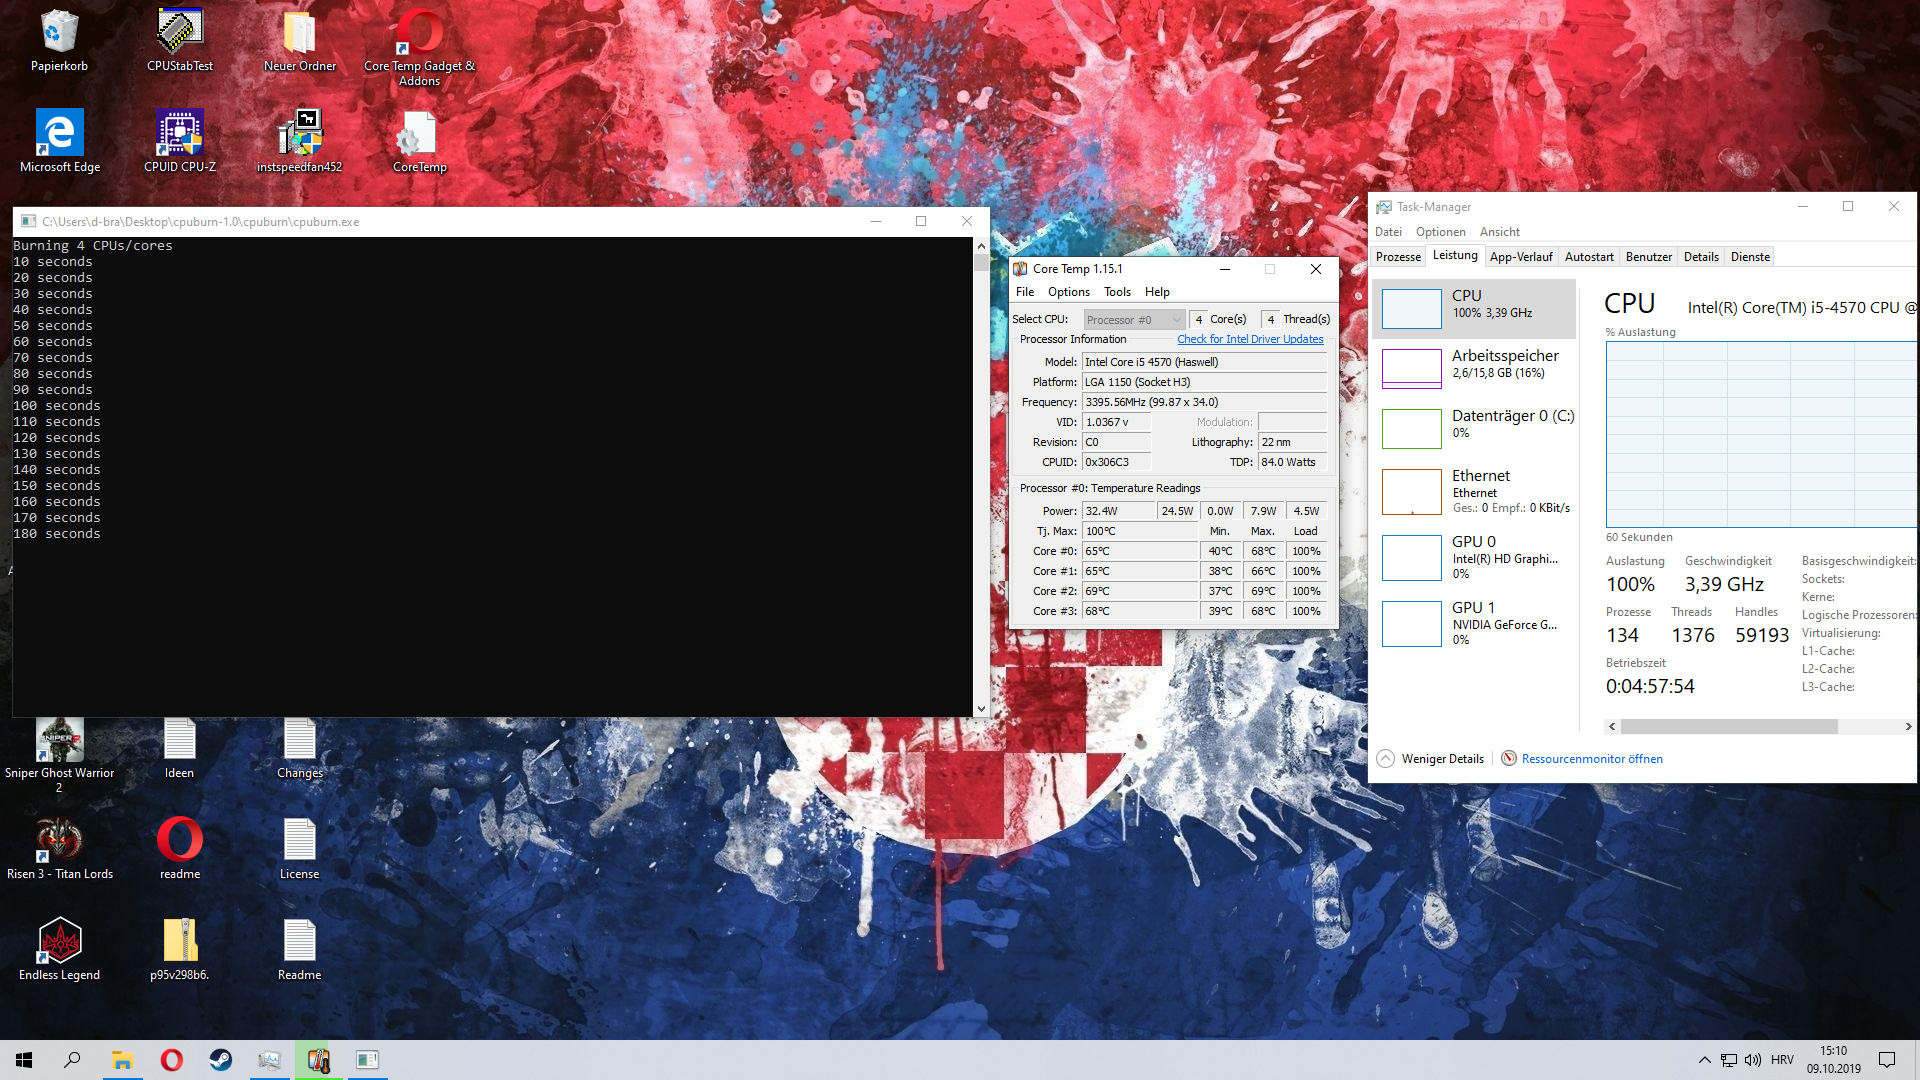
Task: Open File Explorer from the taskbar
Action: [122, 1060]
